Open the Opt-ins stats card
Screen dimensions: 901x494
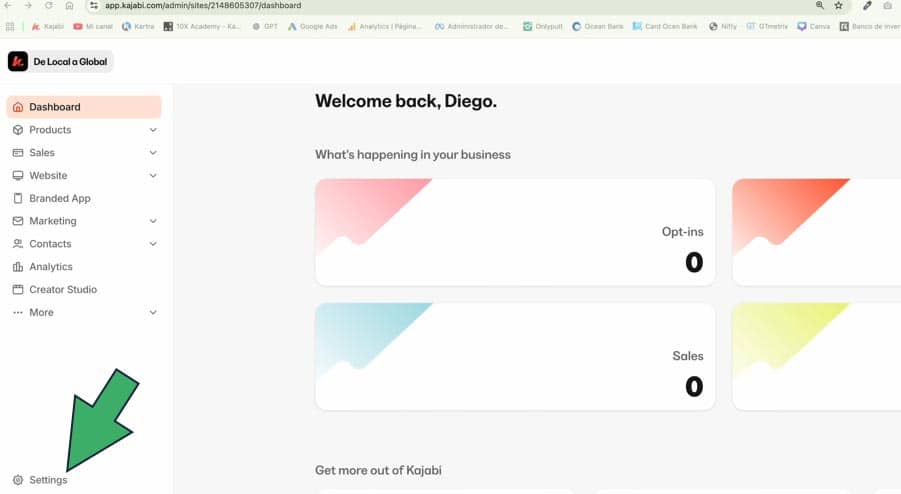click(x=515, y=232)
